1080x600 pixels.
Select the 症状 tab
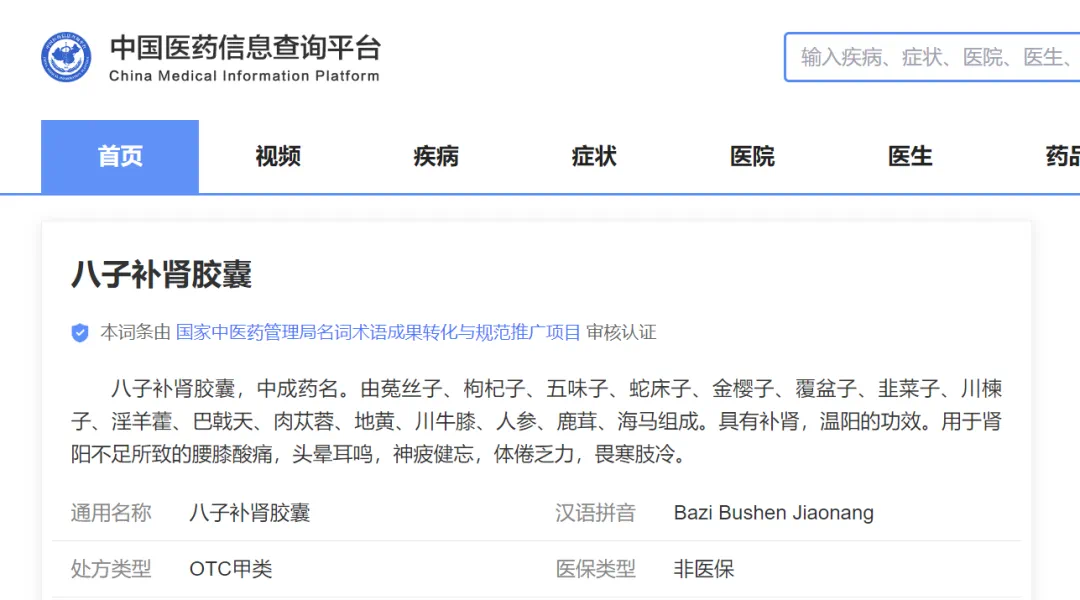593,156
